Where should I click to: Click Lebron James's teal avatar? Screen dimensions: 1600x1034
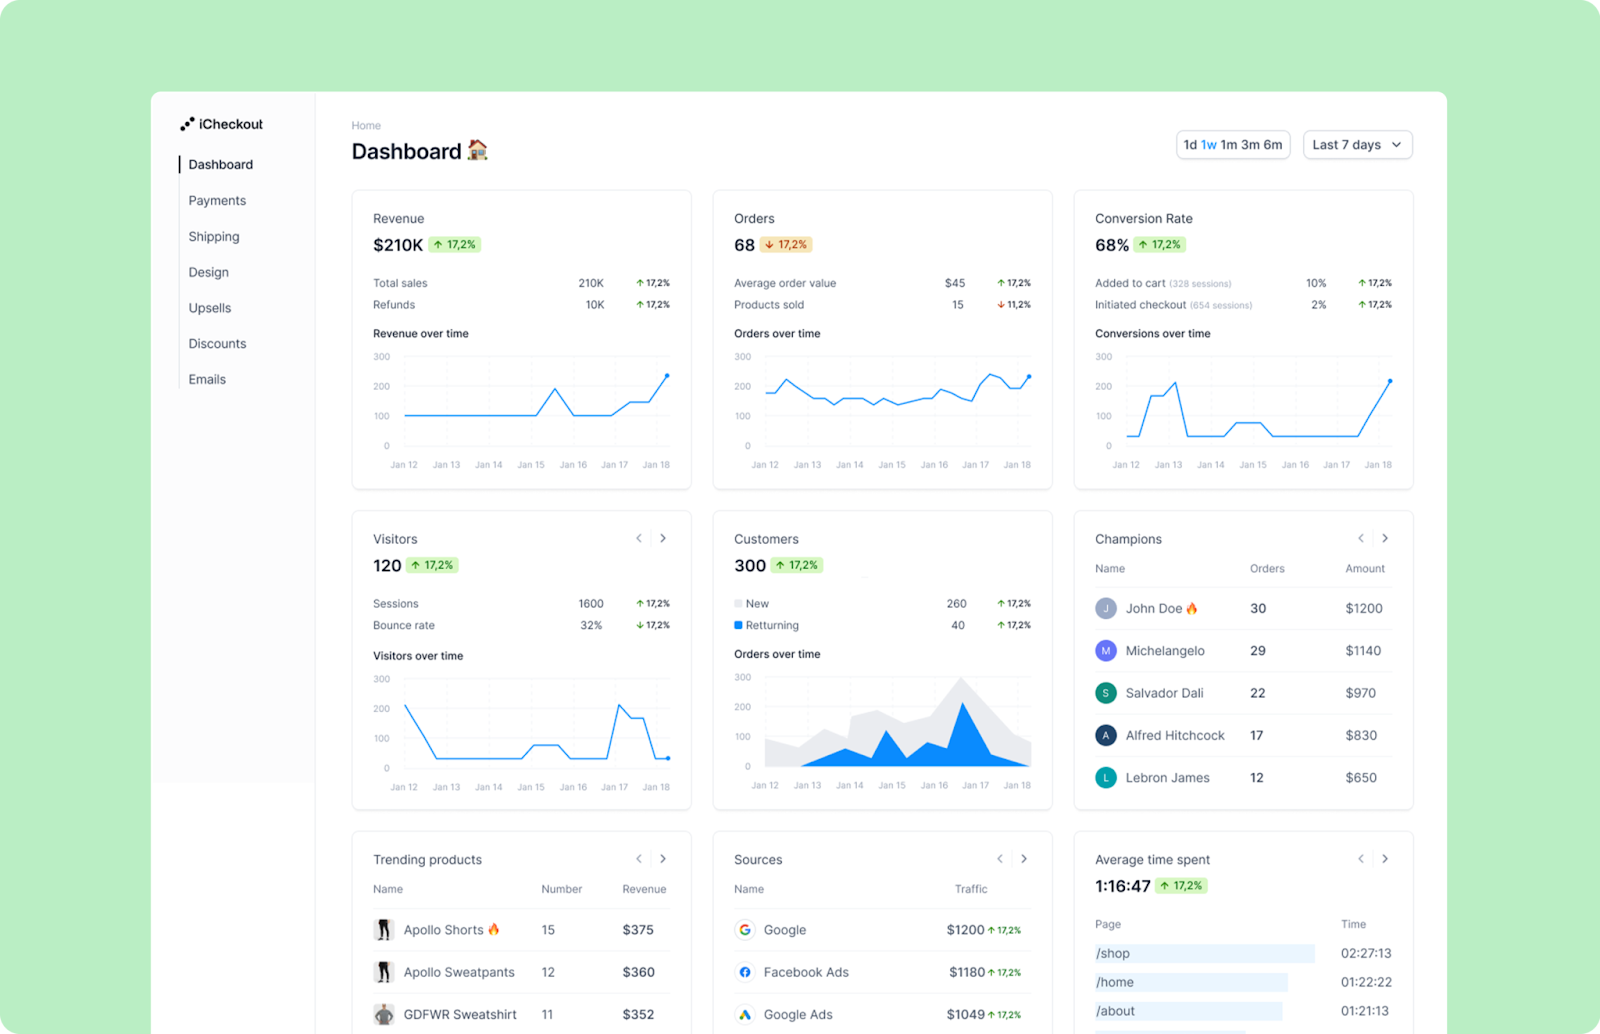click(1106, 777)
